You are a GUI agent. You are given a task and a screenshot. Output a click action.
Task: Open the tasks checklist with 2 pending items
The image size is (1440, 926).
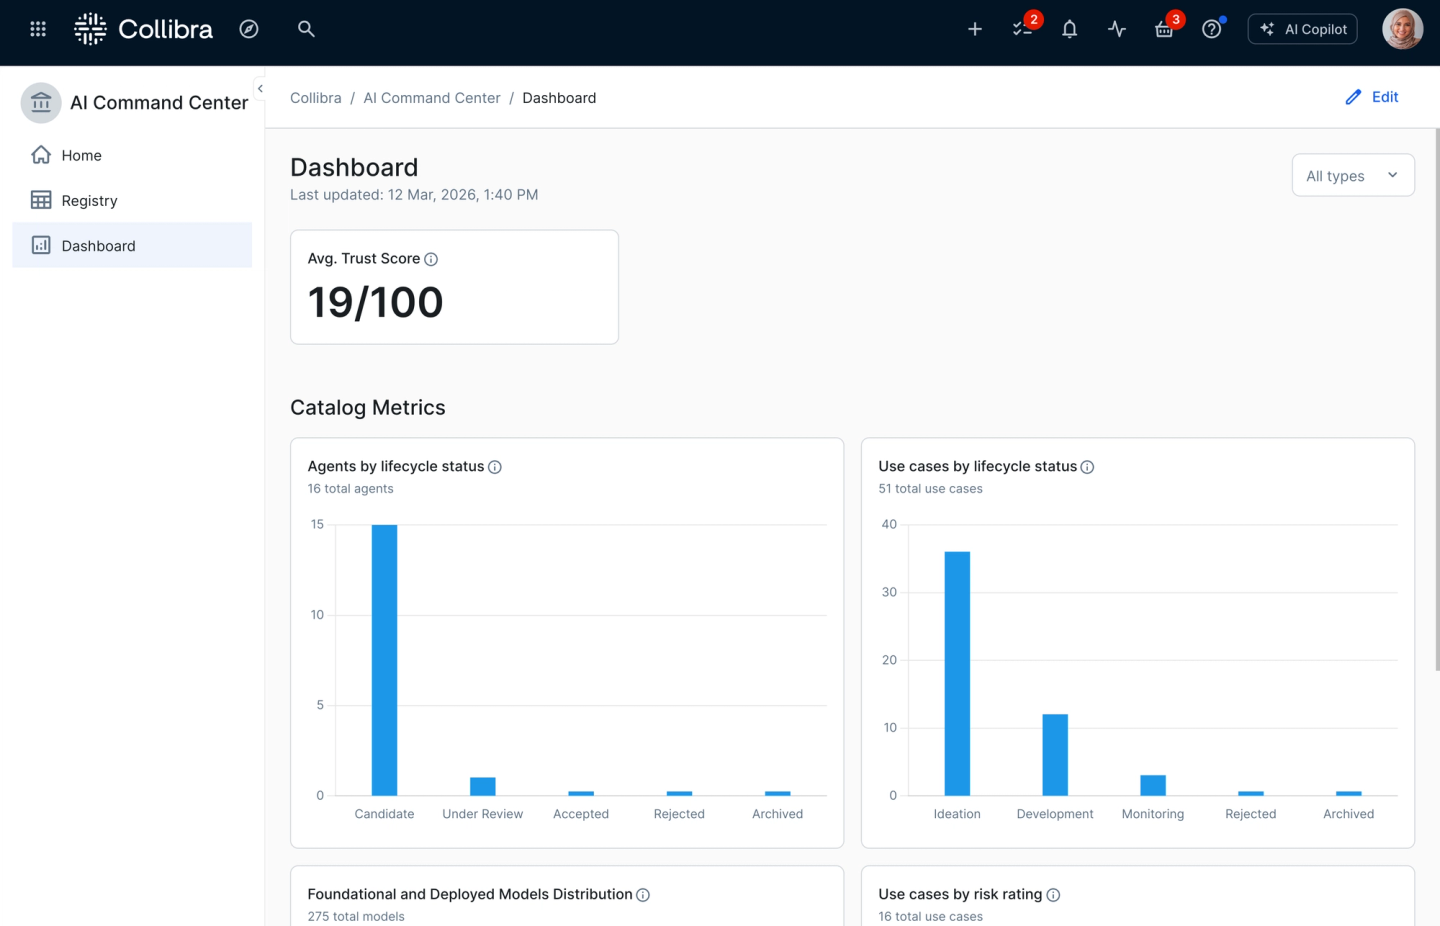click(1021, 29)
